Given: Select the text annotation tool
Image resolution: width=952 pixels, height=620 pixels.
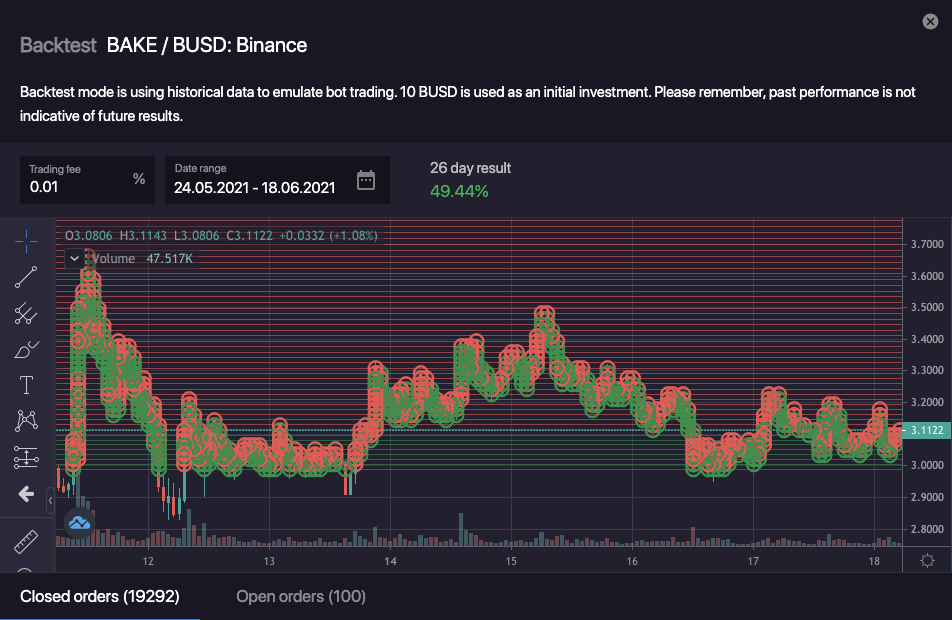Looking at the screenshot, I should [x=26, y=385].
